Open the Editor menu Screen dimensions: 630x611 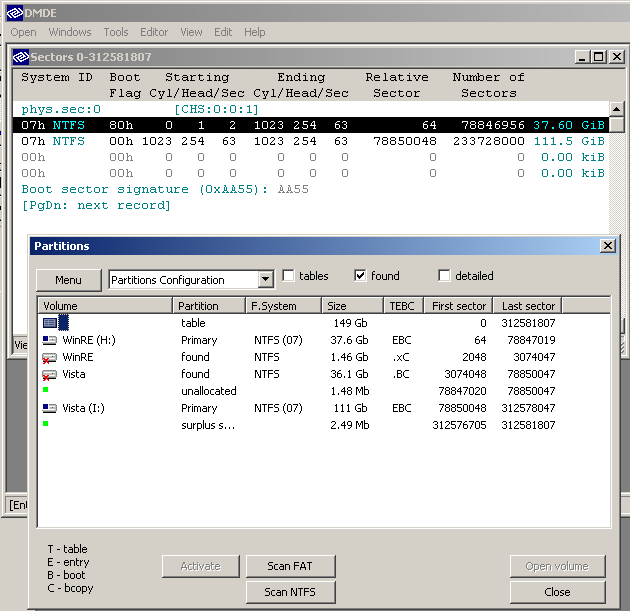(x=154, y=32)
